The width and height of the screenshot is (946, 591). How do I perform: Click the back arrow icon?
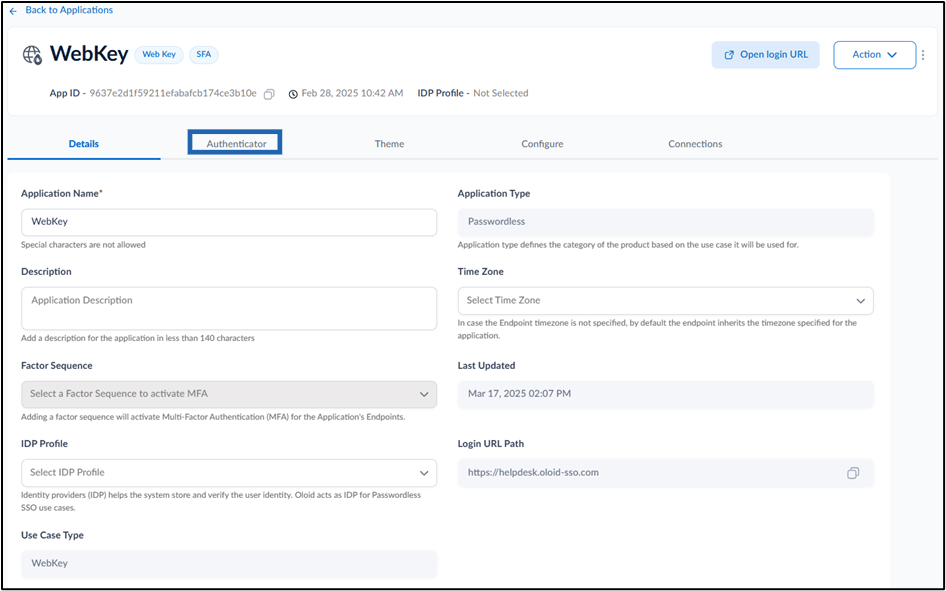point(13,11)
